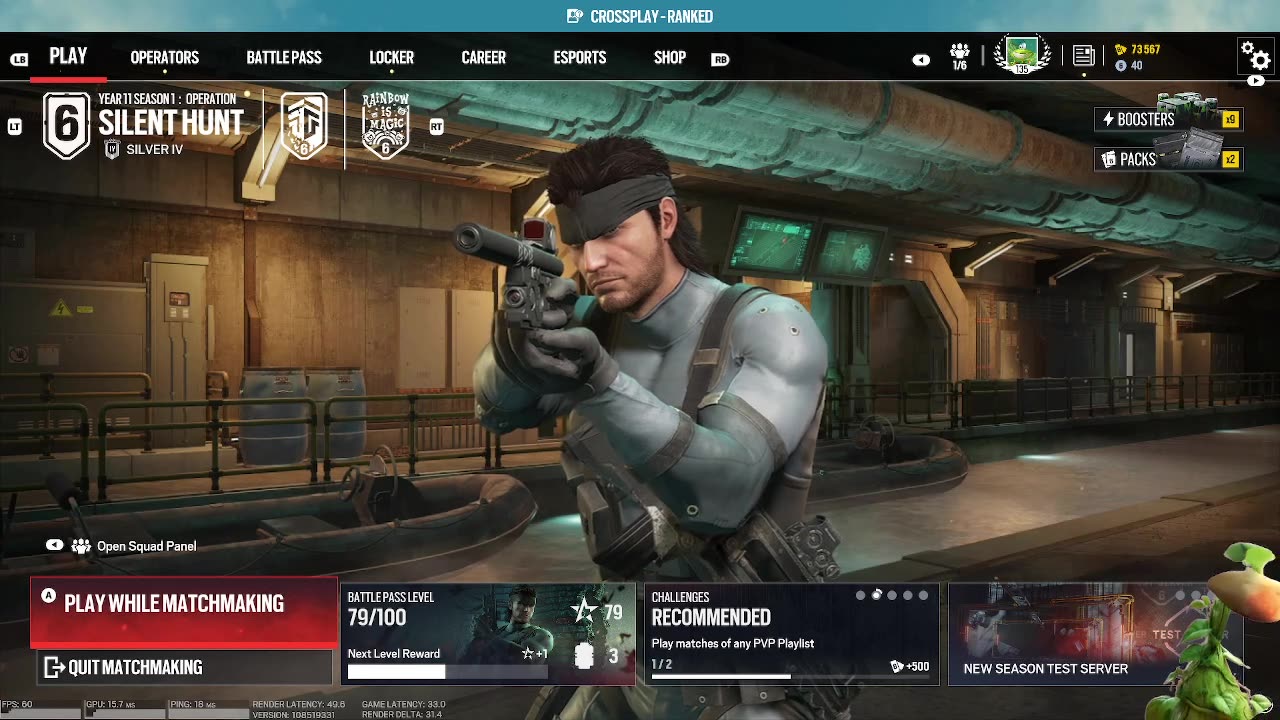Open the New Season Test Server card

coord(1095,634)
